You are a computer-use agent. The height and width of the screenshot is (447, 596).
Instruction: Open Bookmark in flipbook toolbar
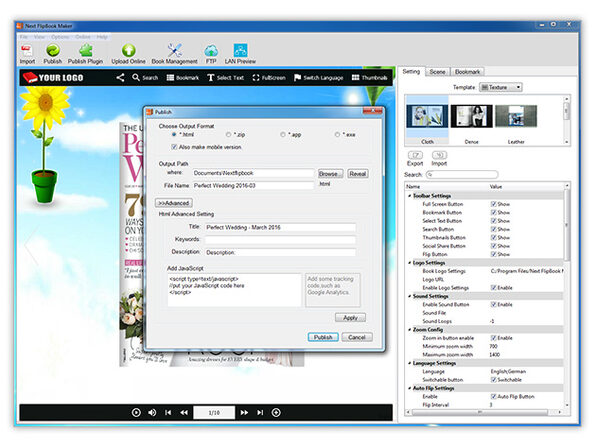(x=183, y=78)
